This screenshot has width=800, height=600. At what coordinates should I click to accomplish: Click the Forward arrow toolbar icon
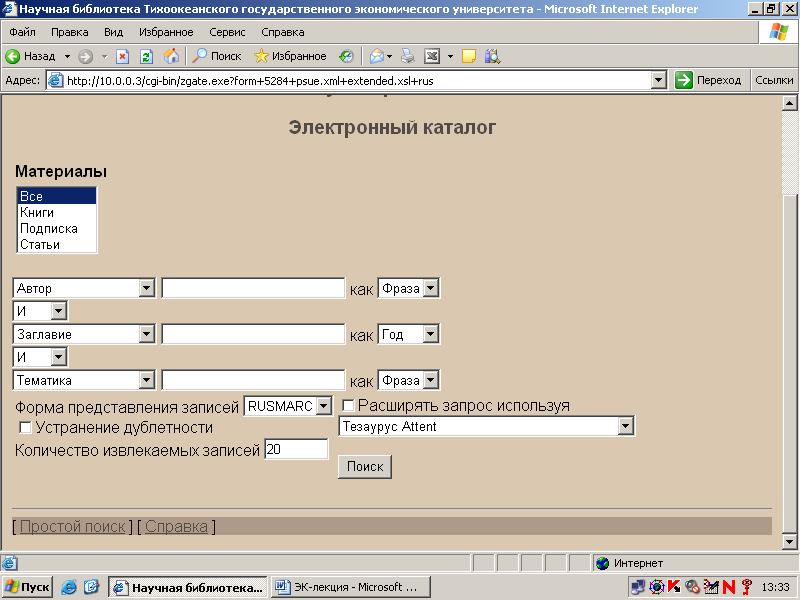click(86, 56)
